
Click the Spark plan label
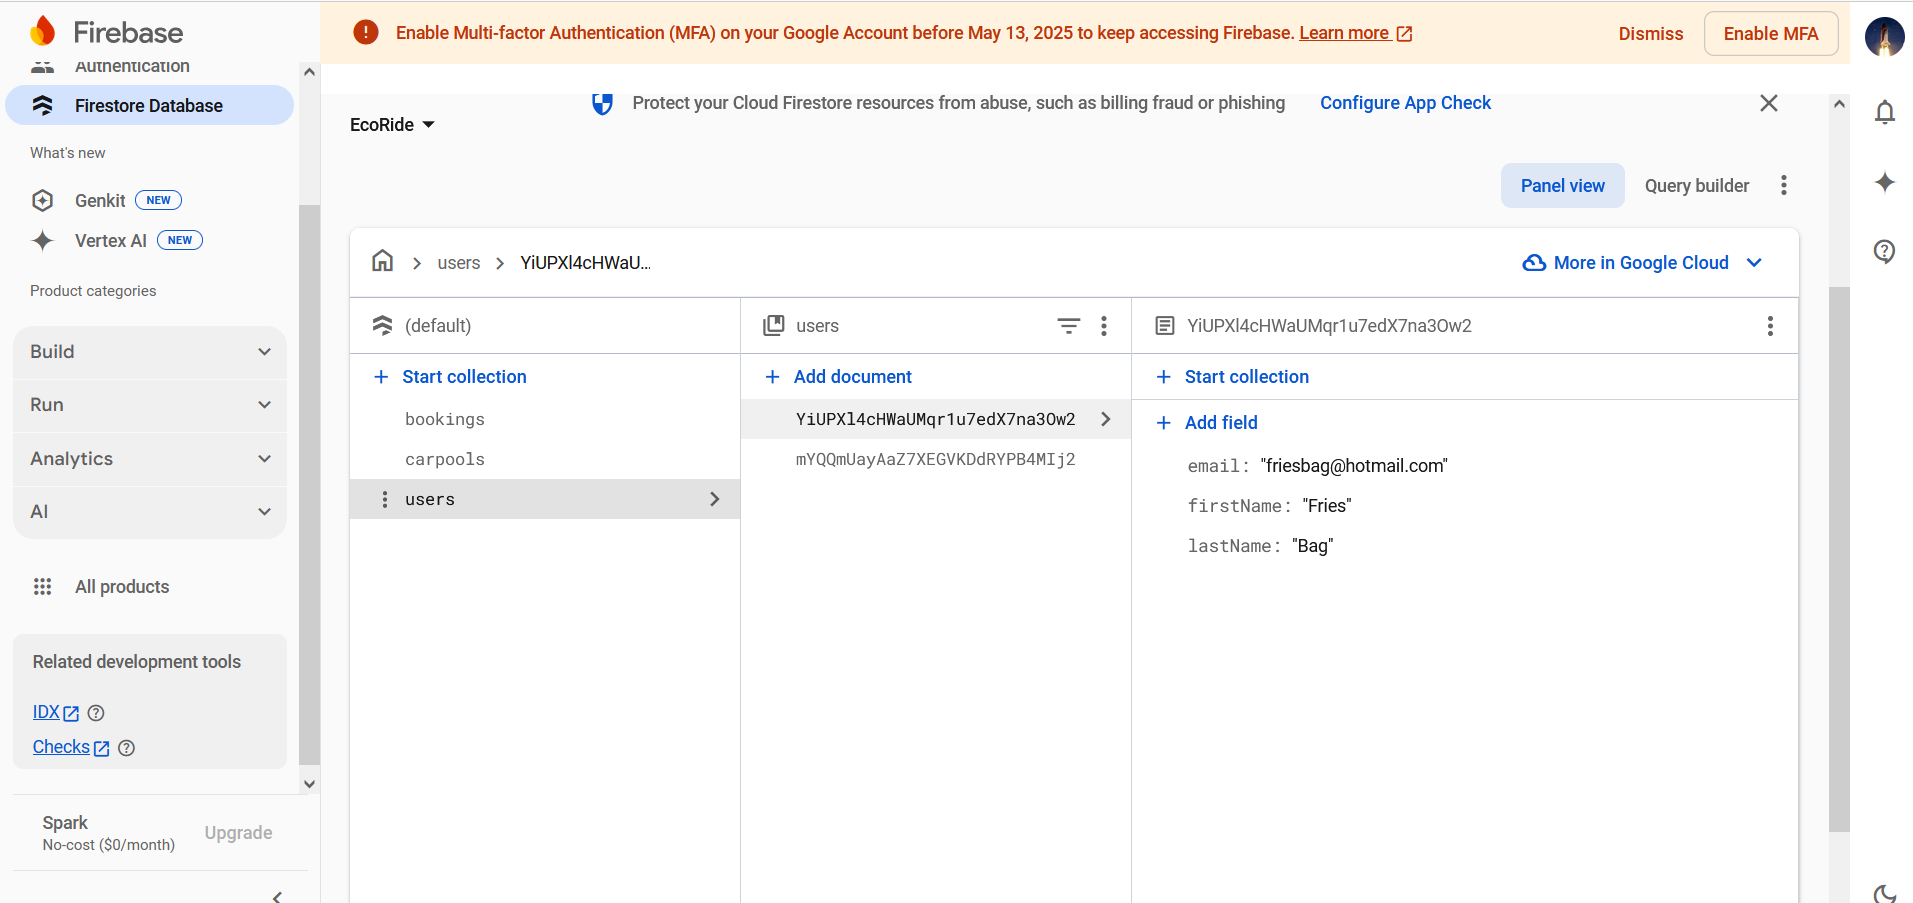65,823
